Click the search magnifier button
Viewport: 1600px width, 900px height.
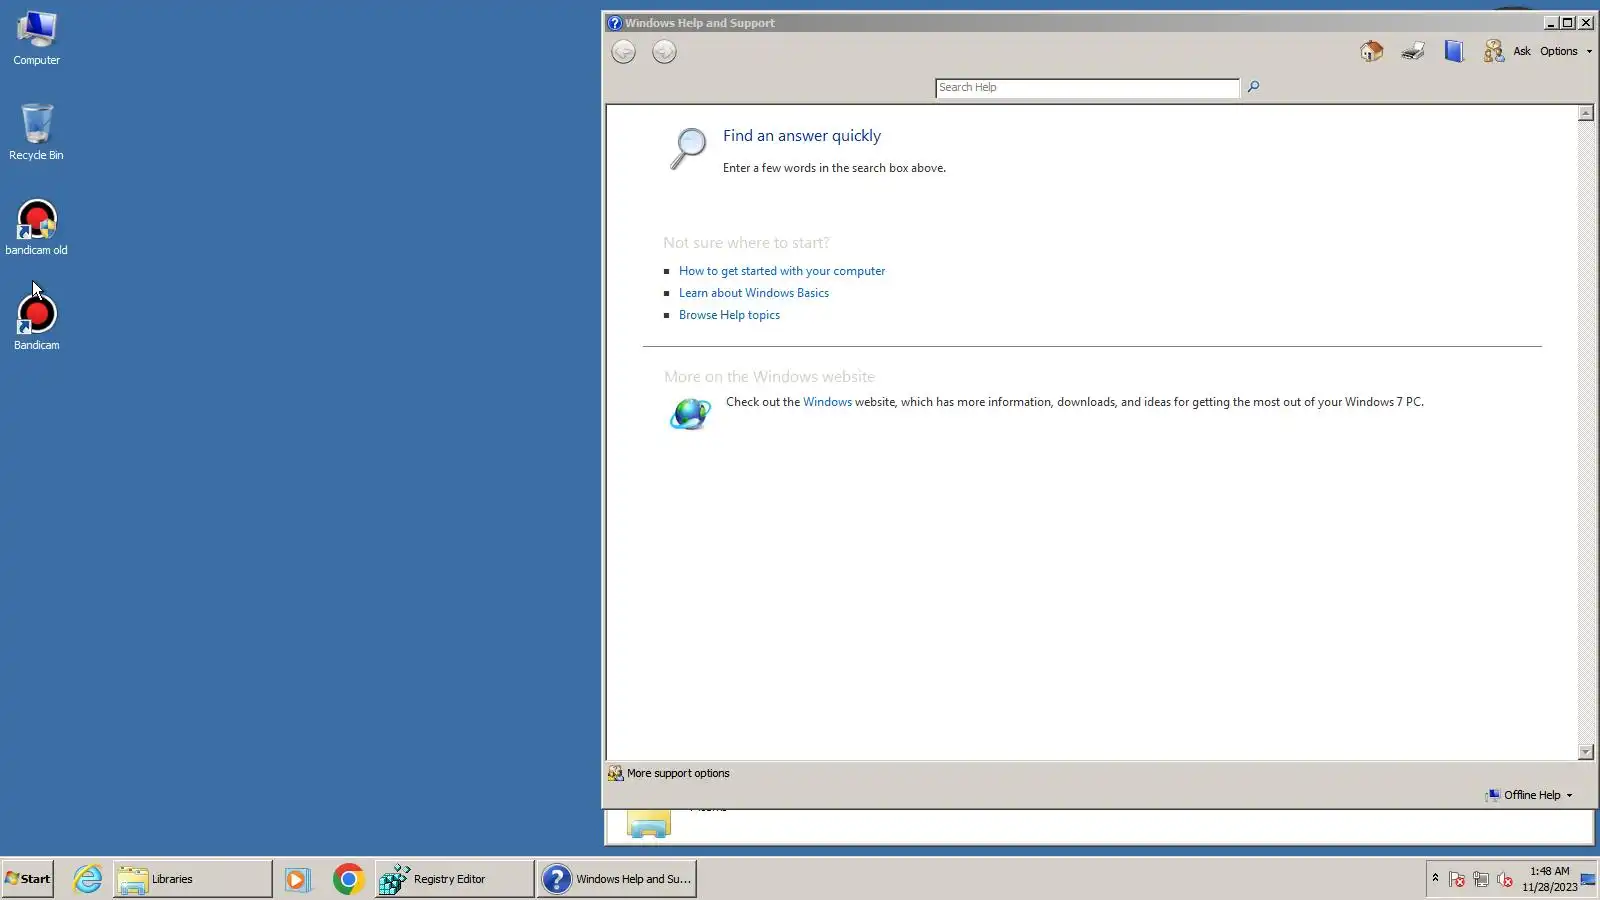[1253, 87]
